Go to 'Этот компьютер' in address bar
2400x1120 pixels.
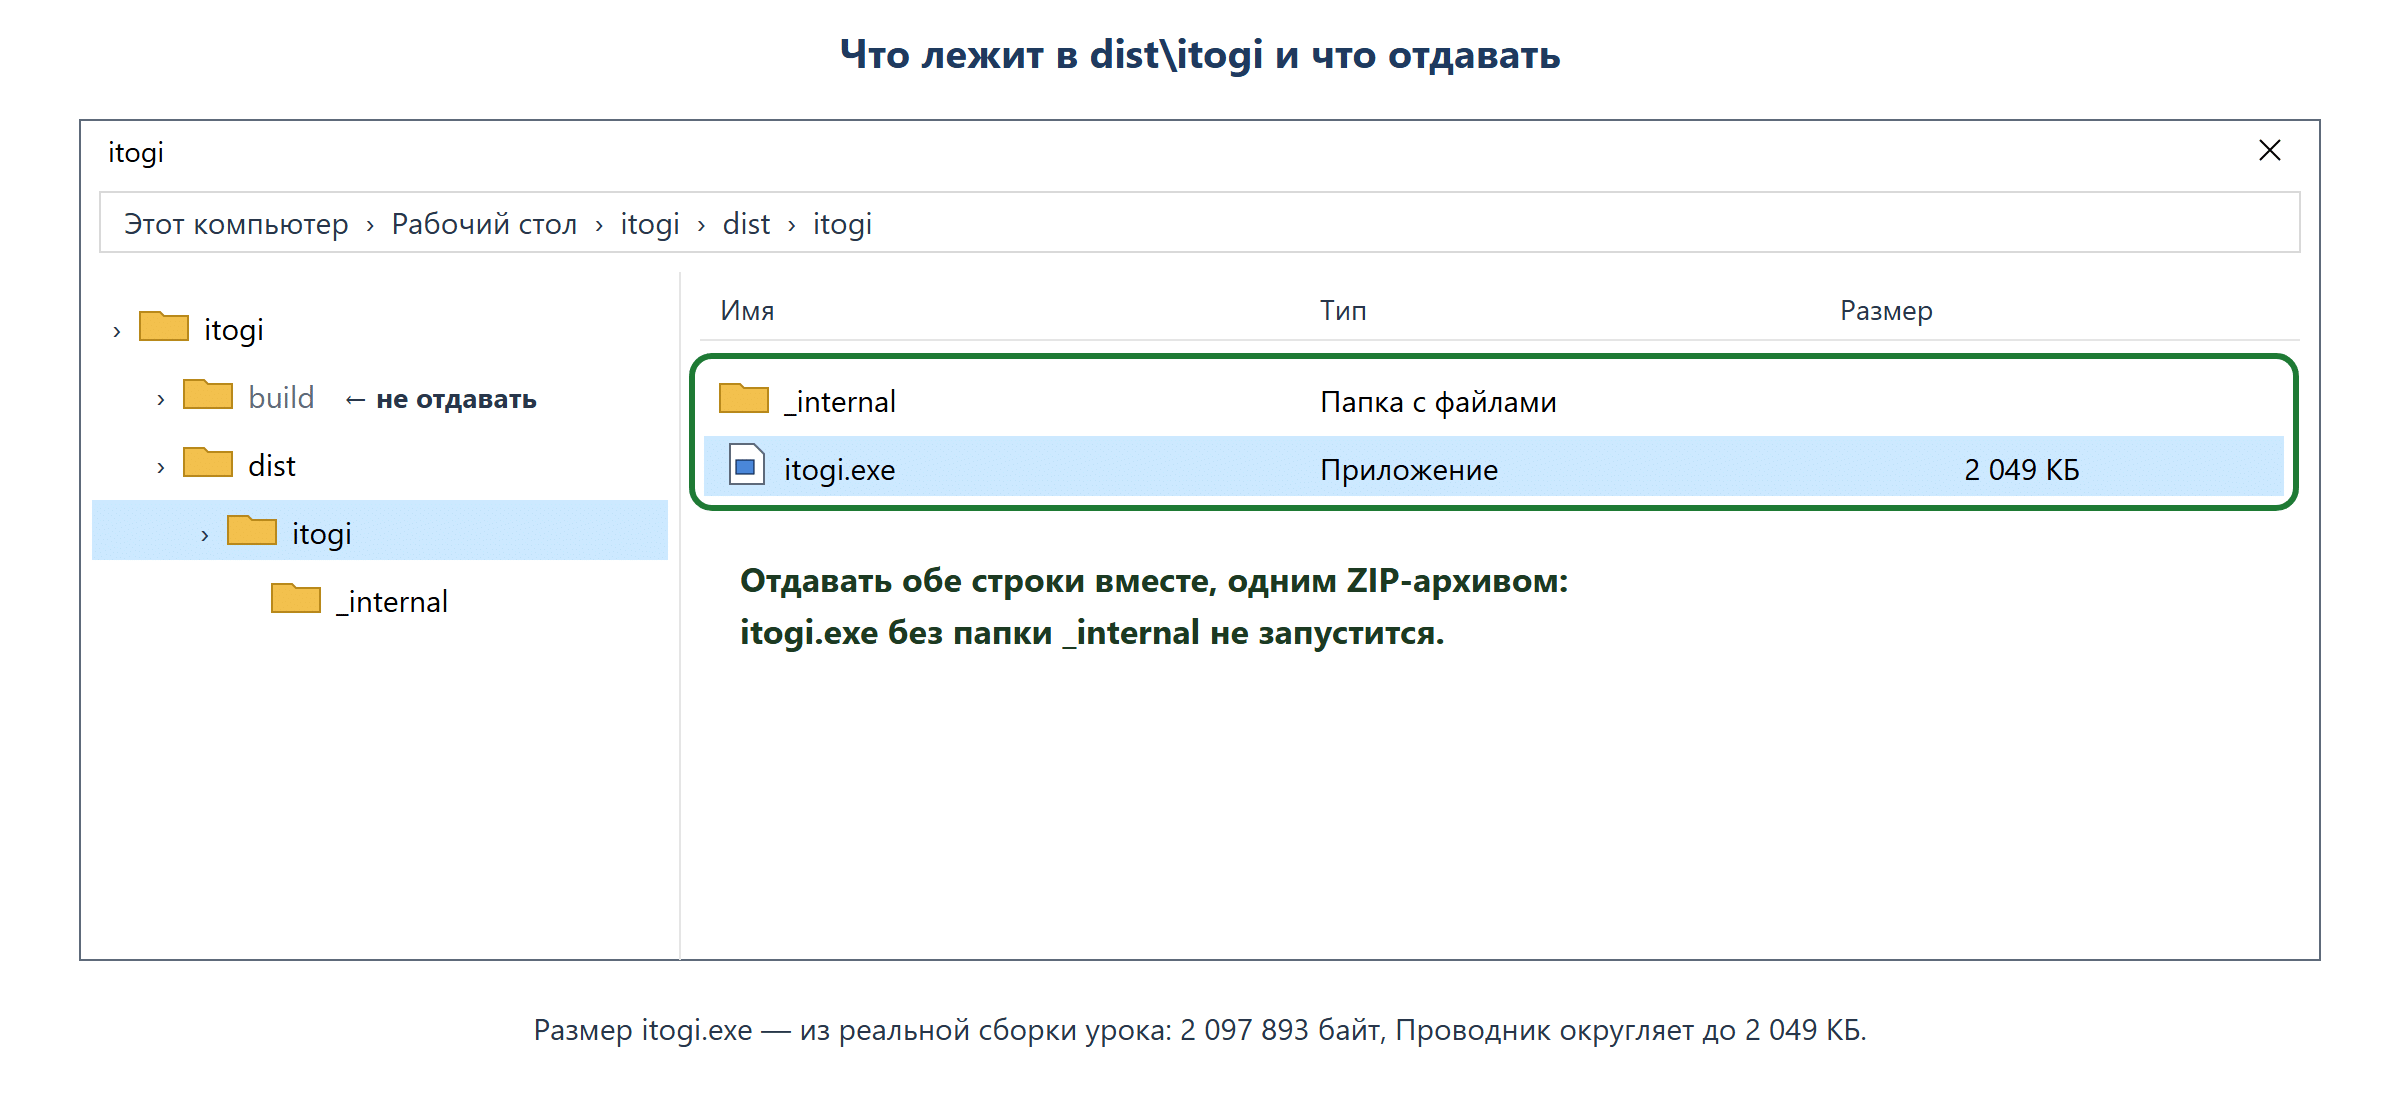(x=236, y=224)
